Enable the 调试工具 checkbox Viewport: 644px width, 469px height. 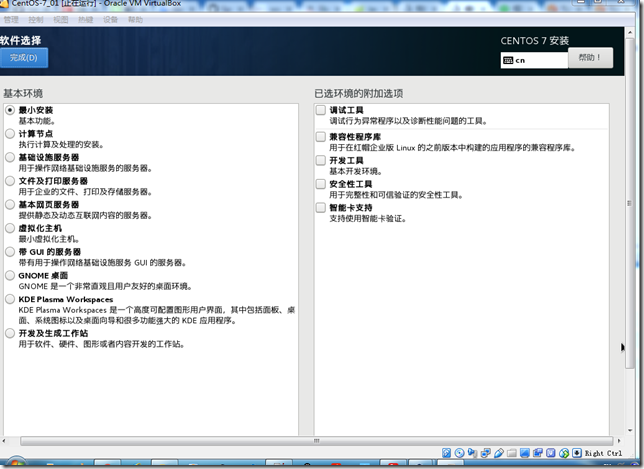(x=321, y=110)
